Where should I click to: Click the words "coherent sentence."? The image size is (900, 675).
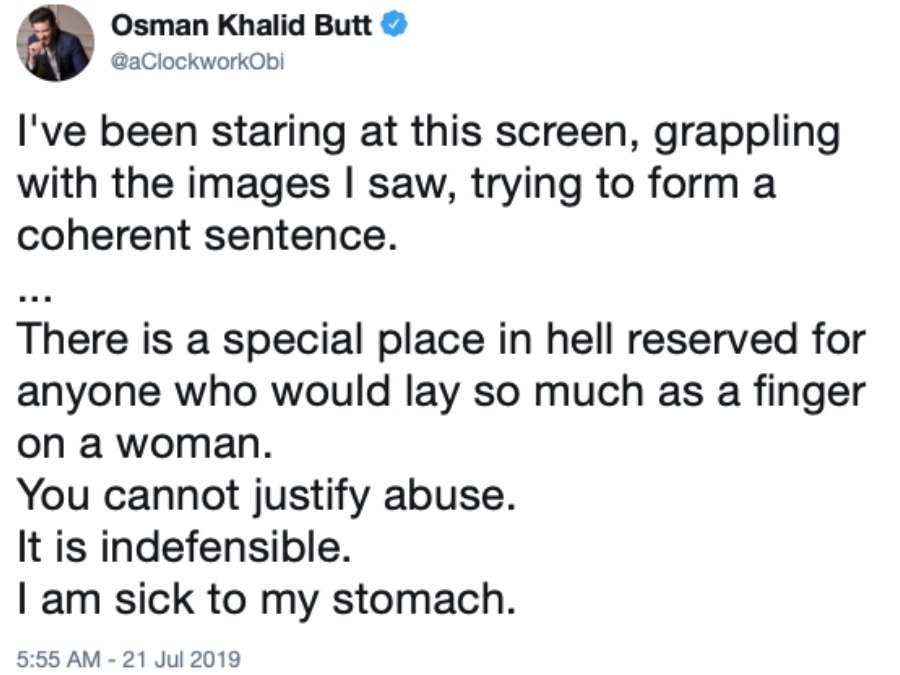(x=207, y=235)
